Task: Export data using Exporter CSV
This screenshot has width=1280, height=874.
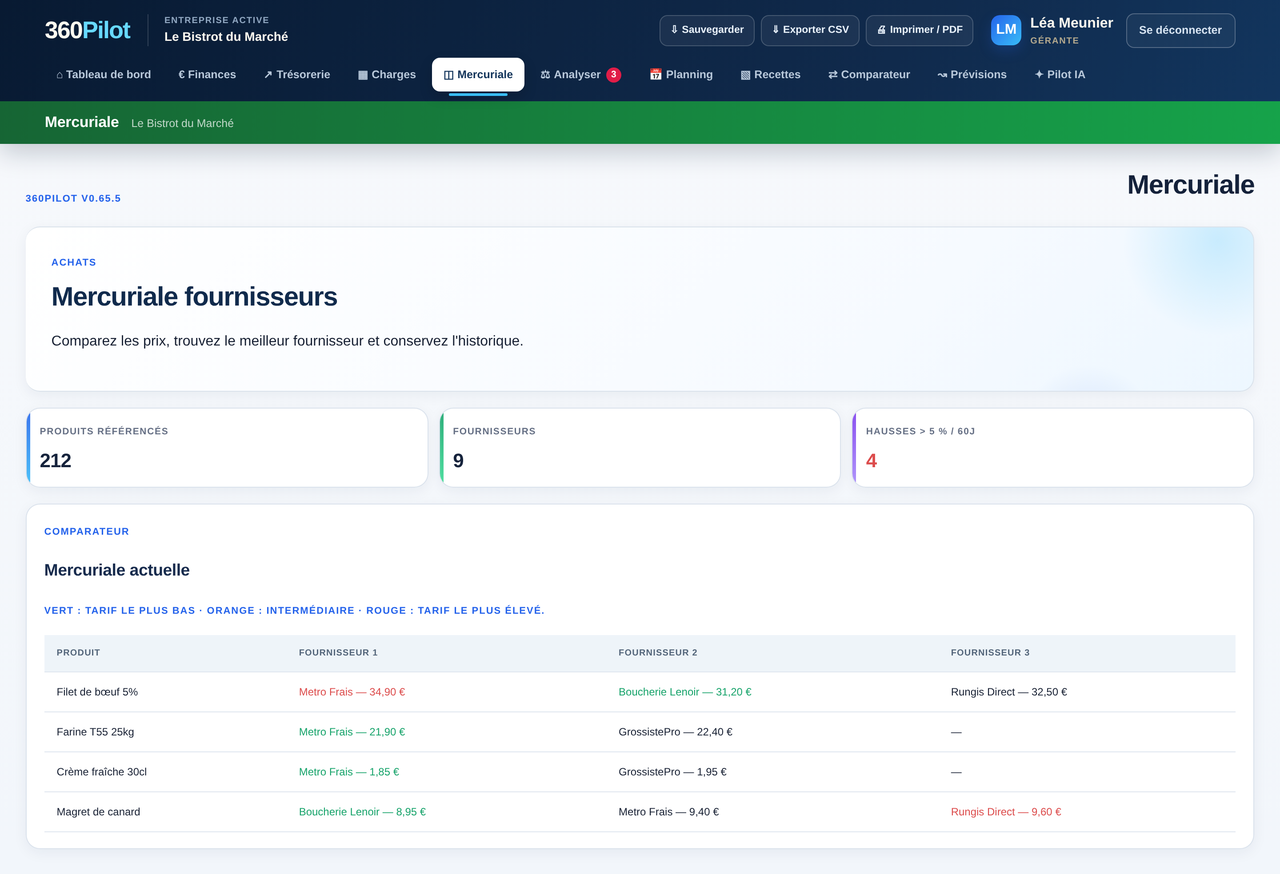Action: click(x=810, y=30)
